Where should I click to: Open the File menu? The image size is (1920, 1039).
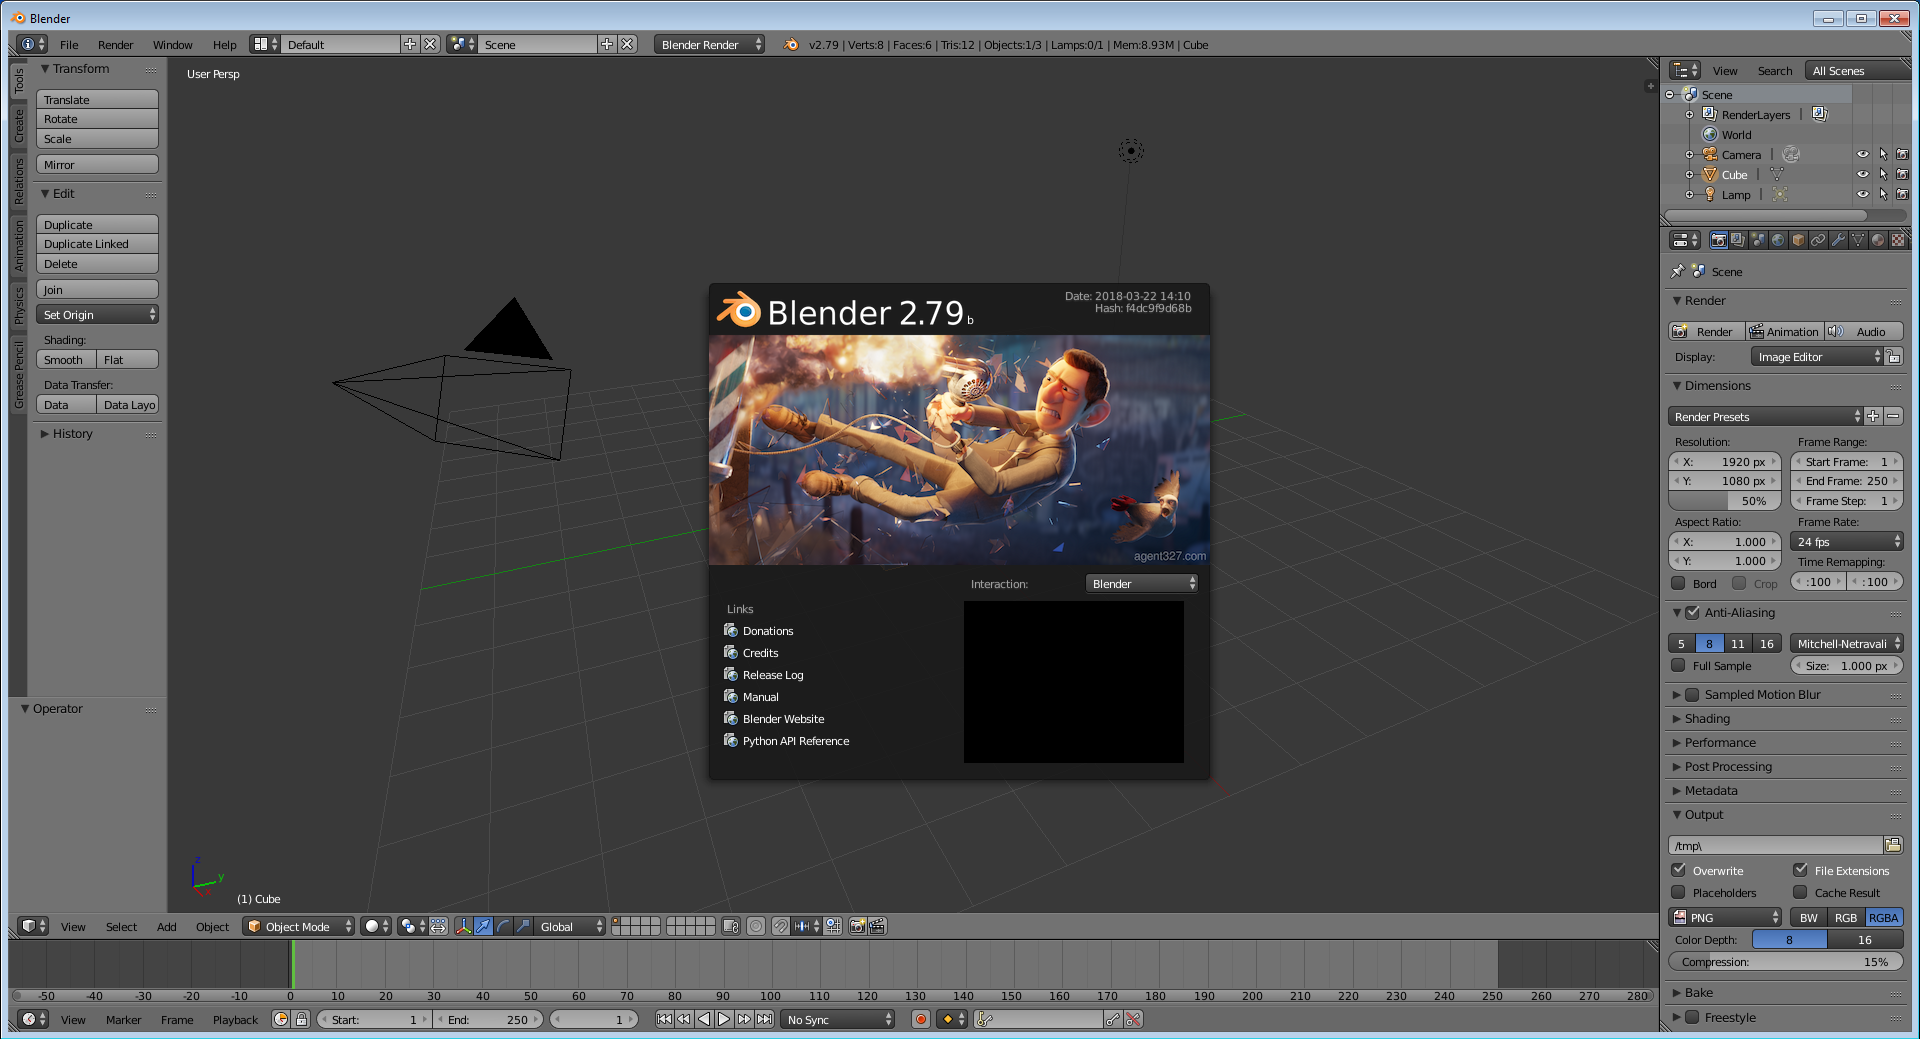tap(69, 44)
